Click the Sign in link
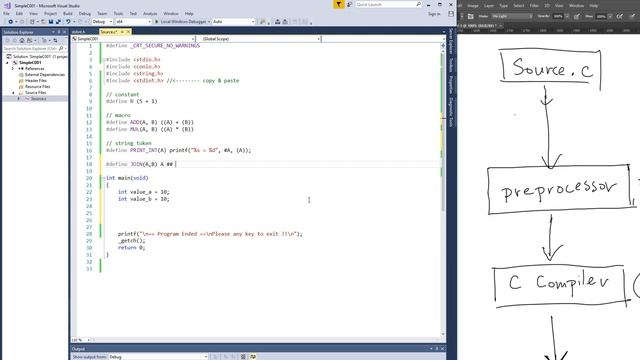The image size is (640, 360). click(x=434, y=14)
